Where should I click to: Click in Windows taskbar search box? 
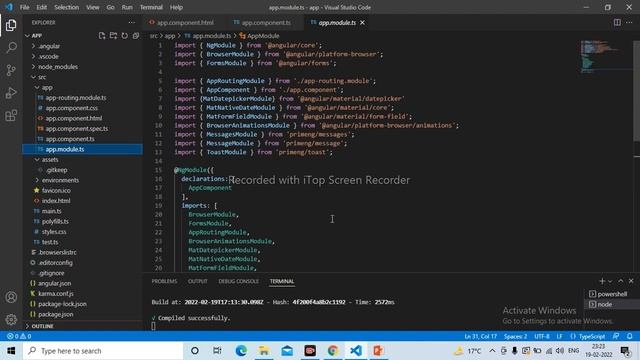point(103,351)
